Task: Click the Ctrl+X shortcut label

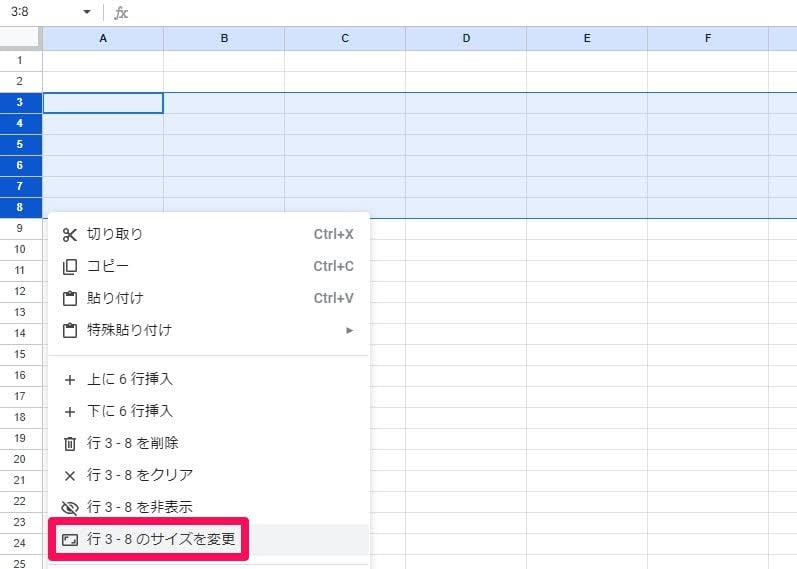Action: (x=333, y=234)
